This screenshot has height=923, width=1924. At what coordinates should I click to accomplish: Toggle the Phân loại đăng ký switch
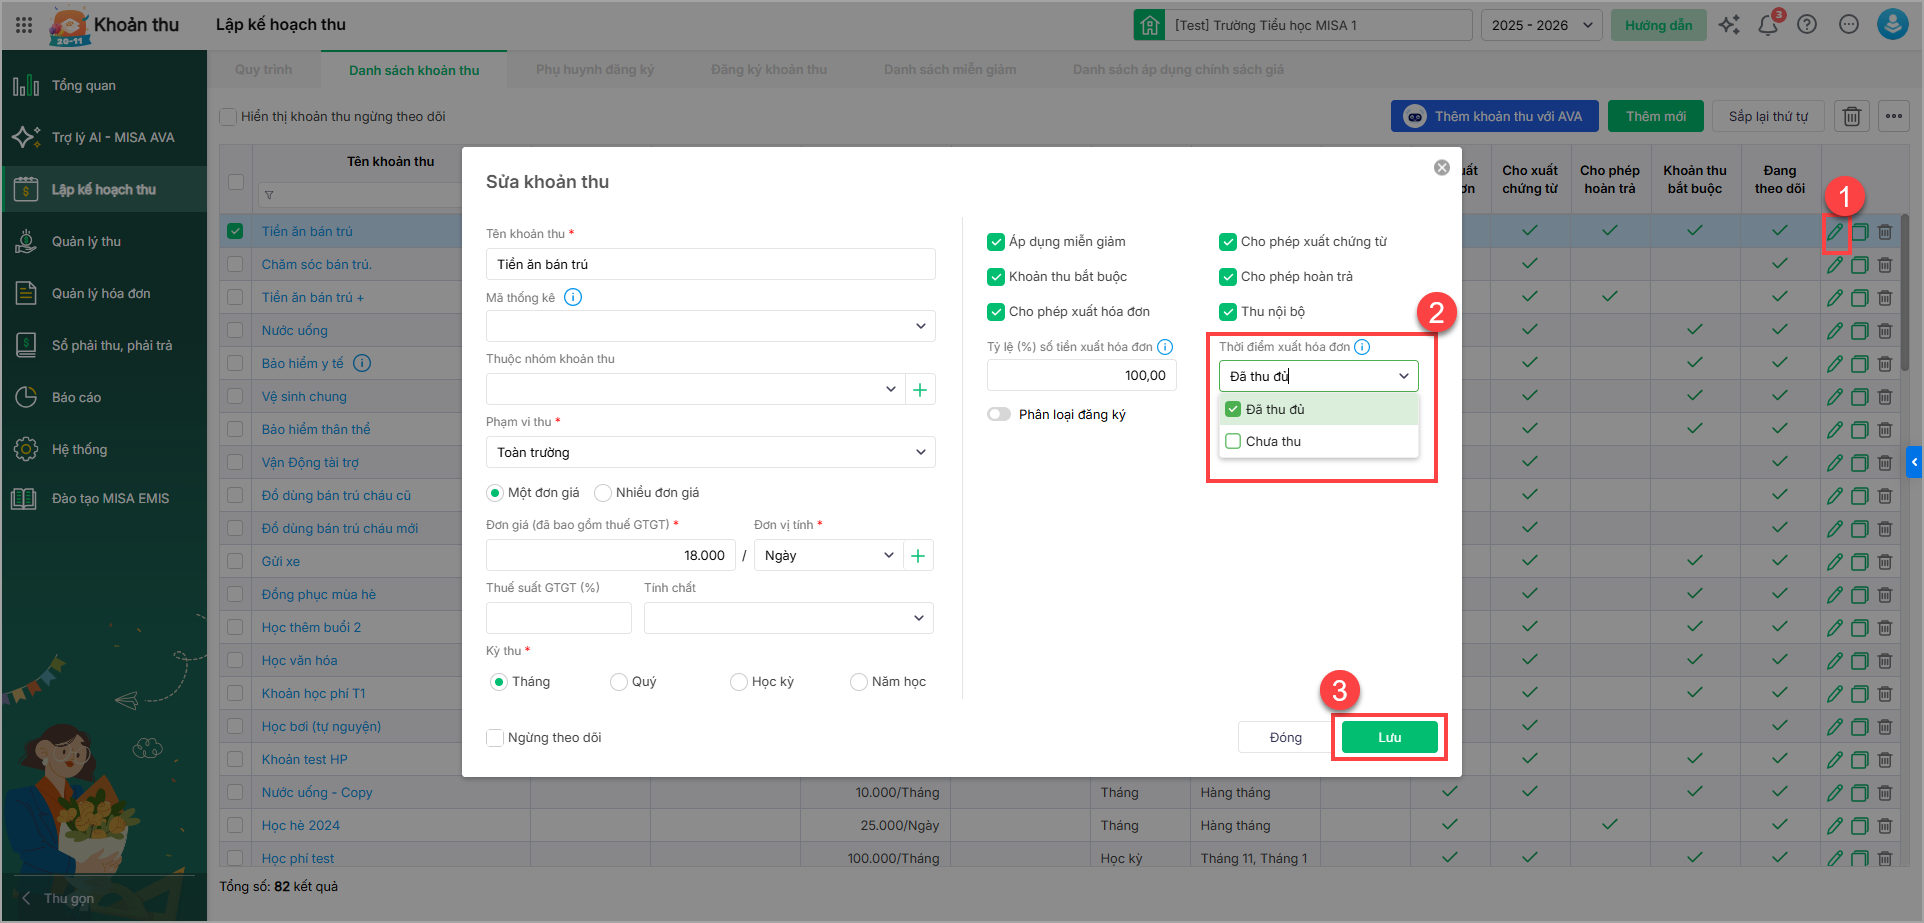pos(999,414)
